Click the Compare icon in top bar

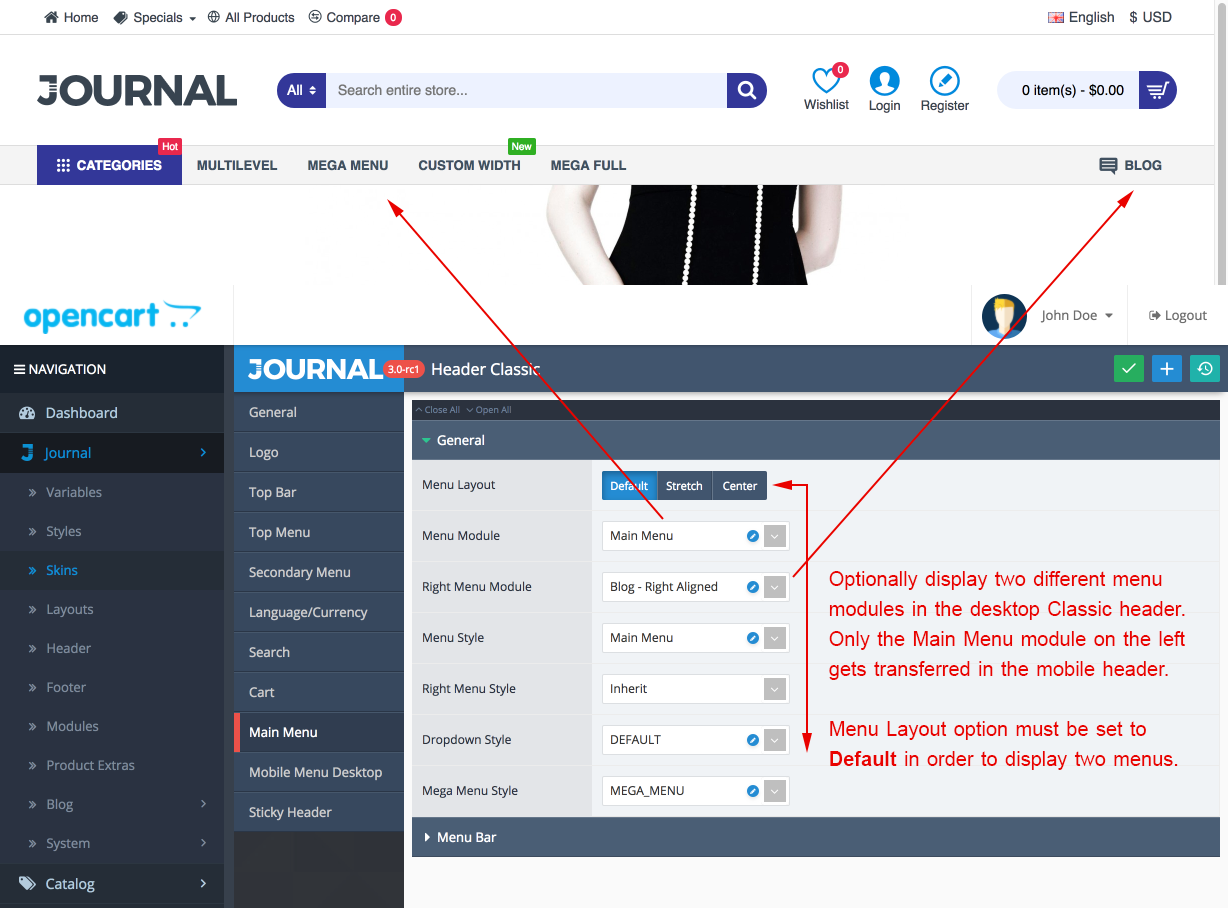[x=315, y=17]
